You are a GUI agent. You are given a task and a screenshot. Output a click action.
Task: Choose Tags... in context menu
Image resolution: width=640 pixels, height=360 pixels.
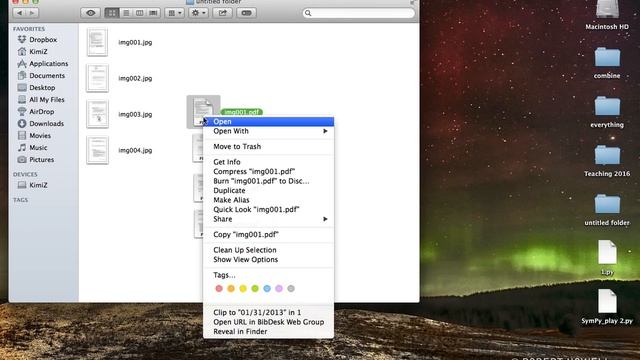coord(268,275)
